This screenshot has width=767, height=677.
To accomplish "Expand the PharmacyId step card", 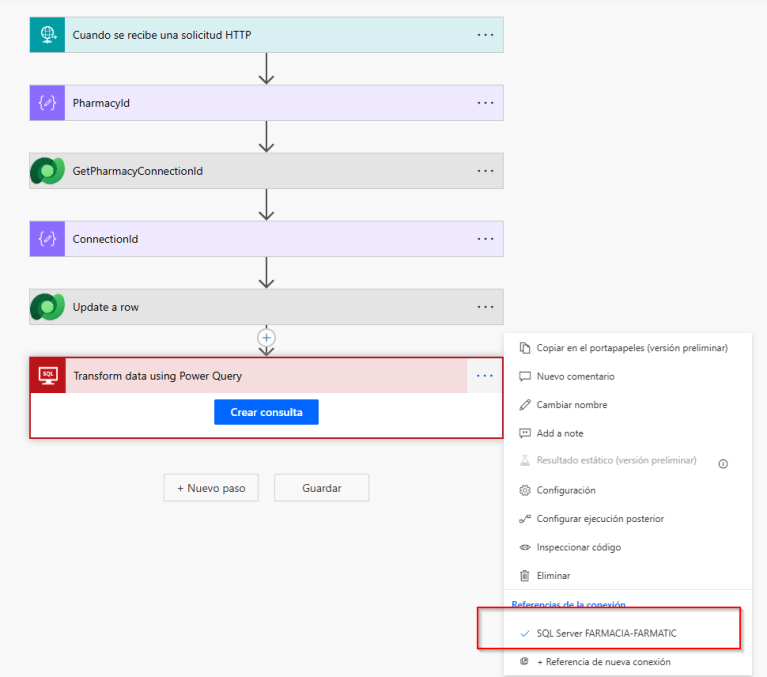I will coord(267,103).
